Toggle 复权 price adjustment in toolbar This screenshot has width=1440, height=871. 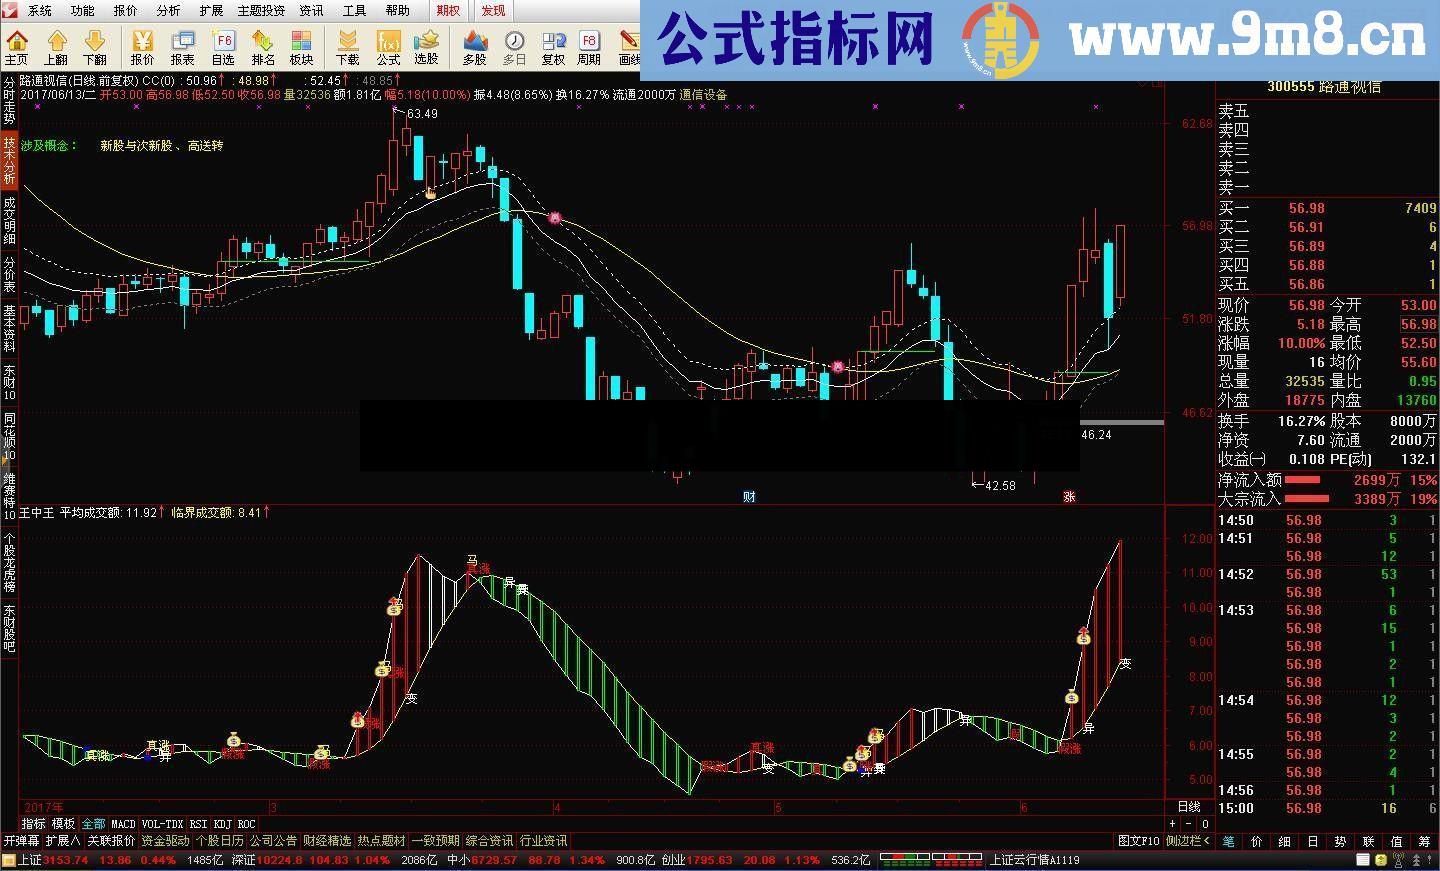[x=553, y=47]
